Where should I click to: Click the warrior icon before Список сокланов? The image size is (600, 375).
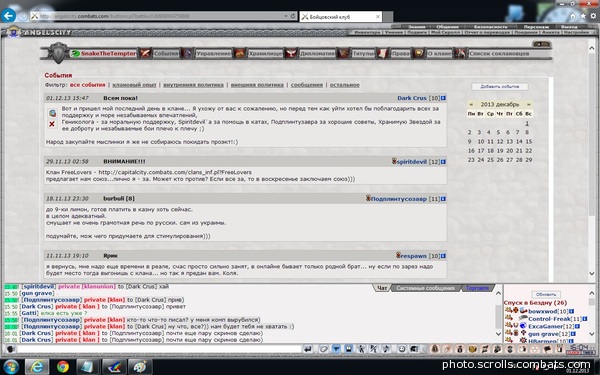click(461, 54)
